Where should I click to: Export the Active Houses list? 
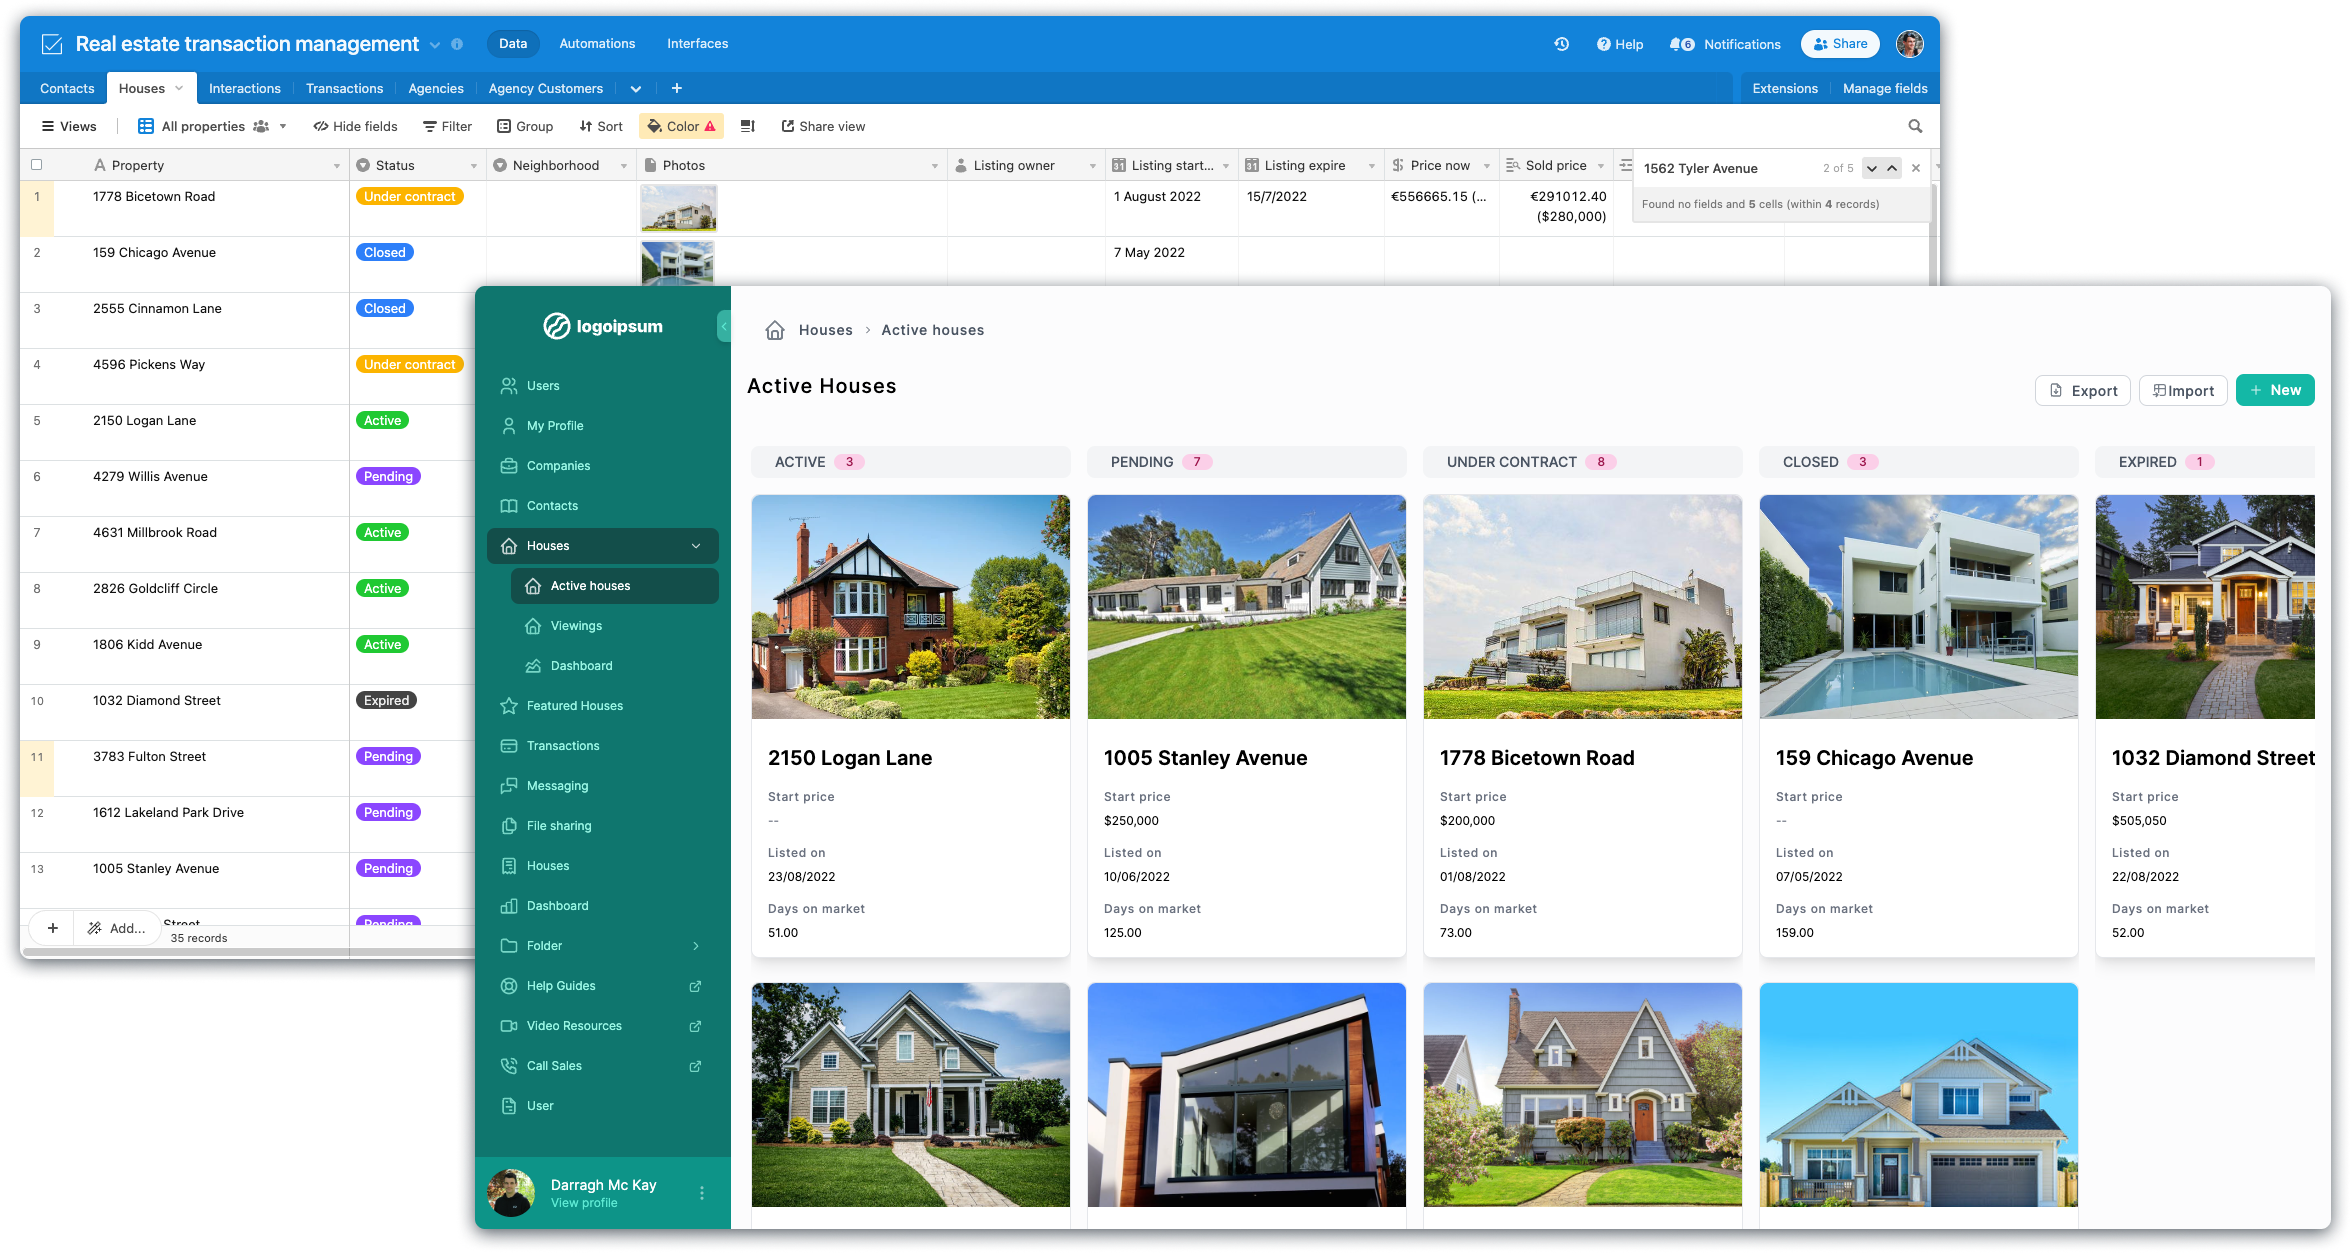(x=2083, y=390)
